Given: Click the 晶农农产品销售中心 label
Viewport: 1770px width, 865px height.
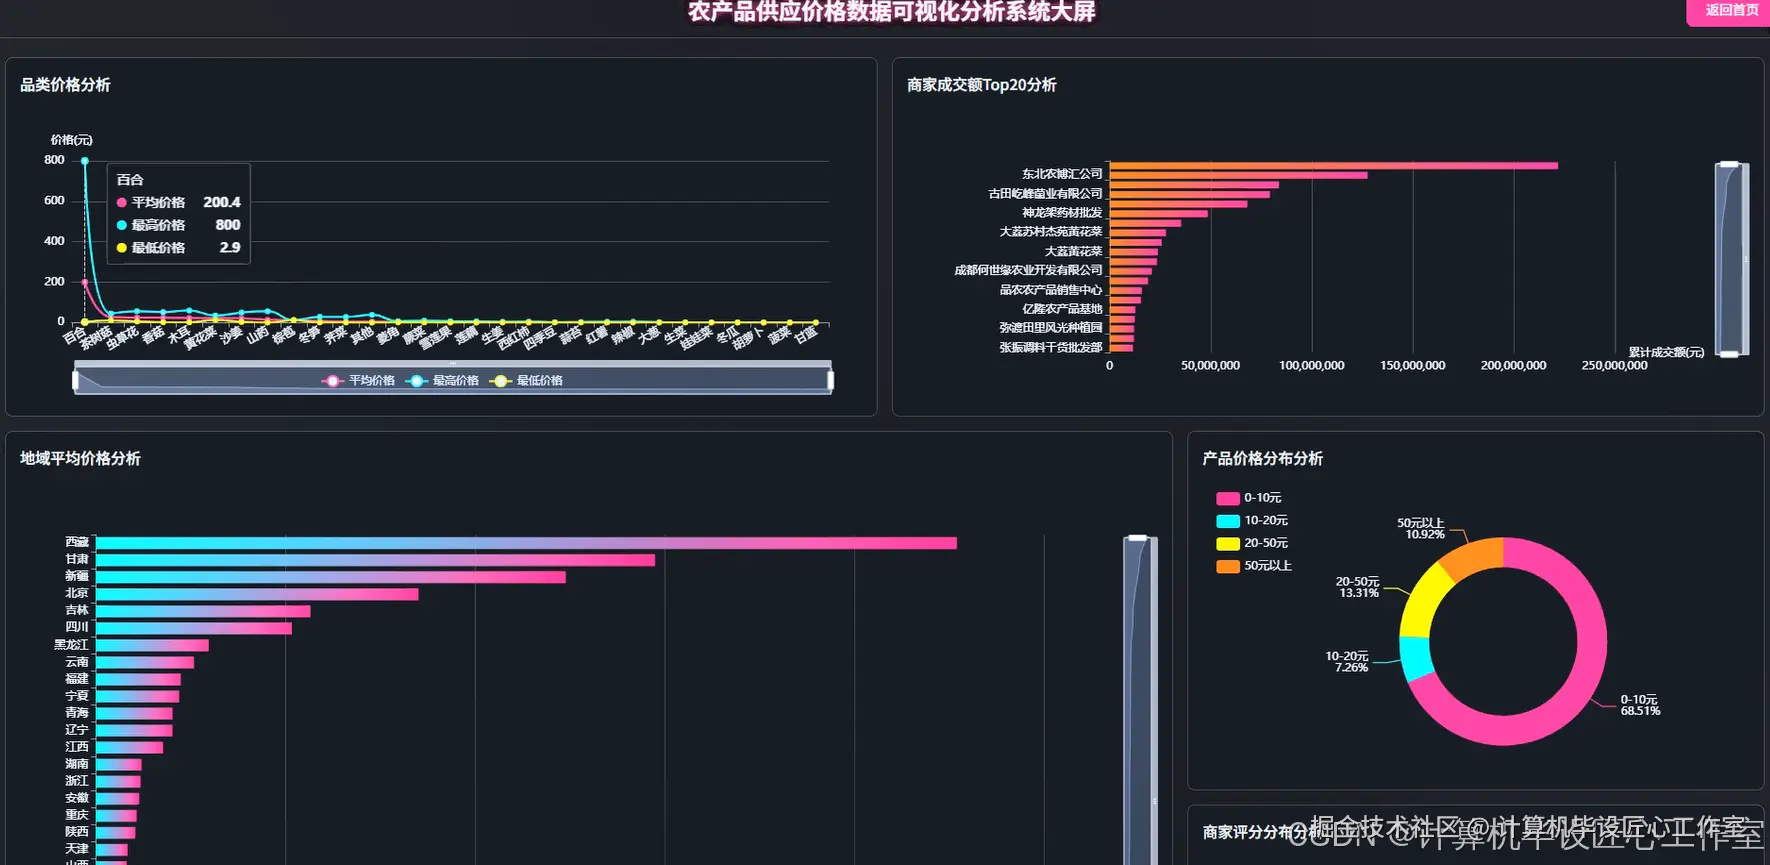Looking at the screenshot, I should (1051, 290).
